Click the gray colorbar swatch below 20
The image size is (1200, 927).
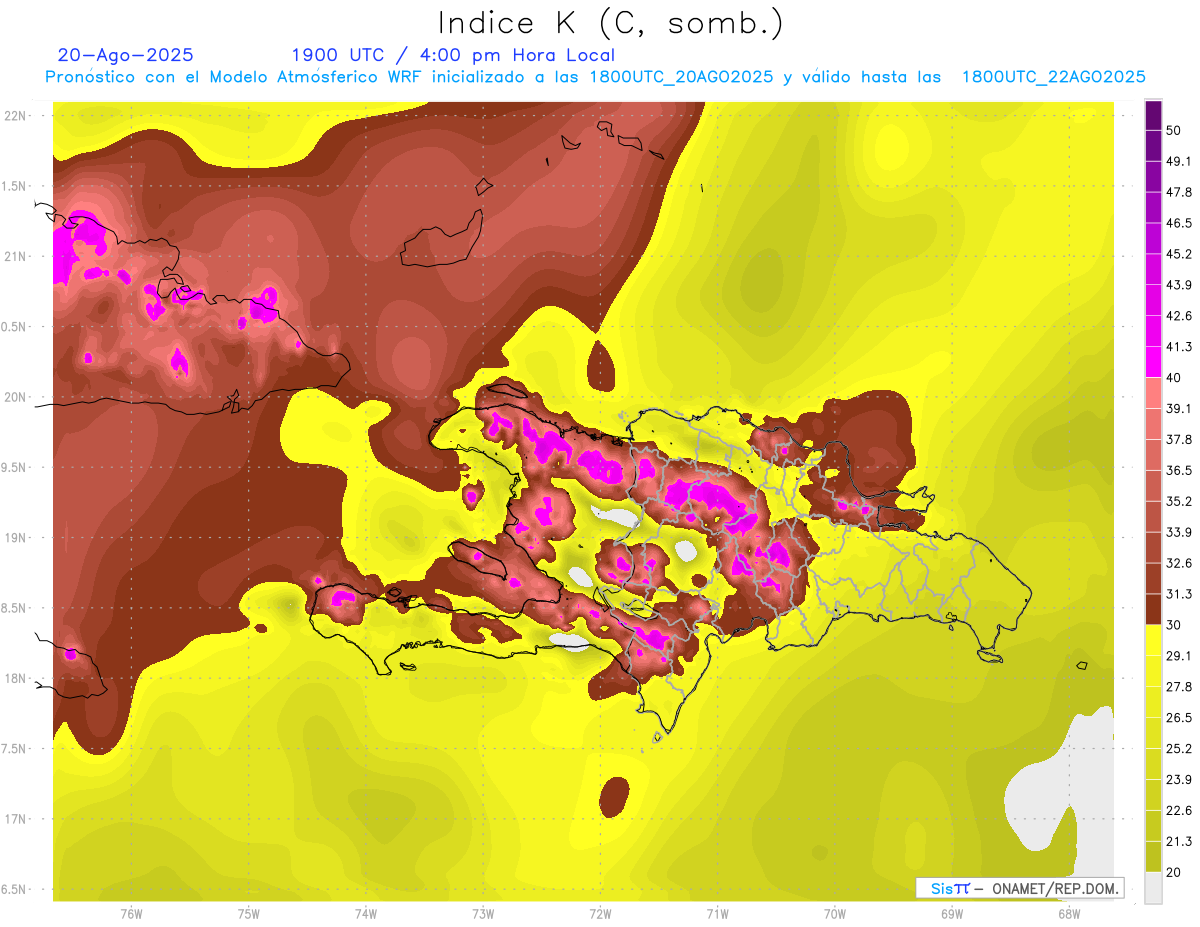click(1153, 888)
